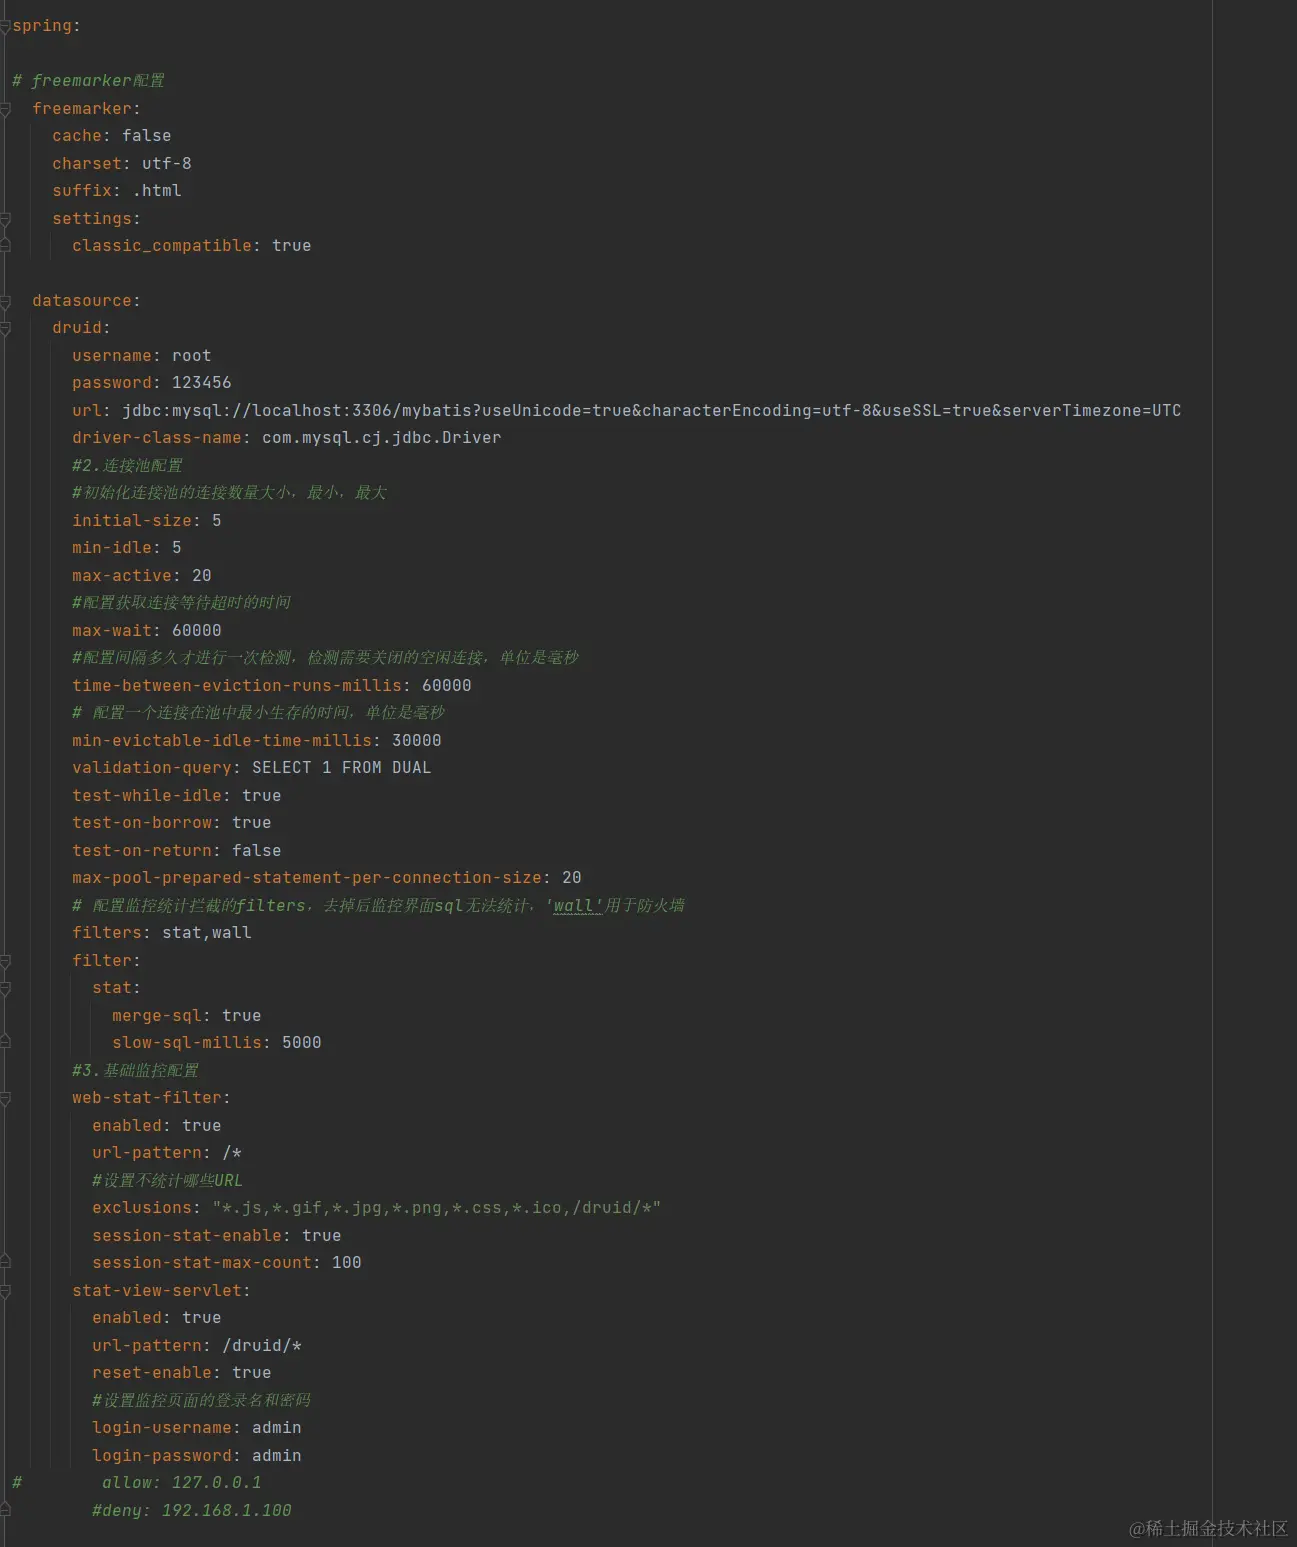Click the '/druid/*' url-pattern value
1297x1547 pixels.
click(x=262, y=1346)
